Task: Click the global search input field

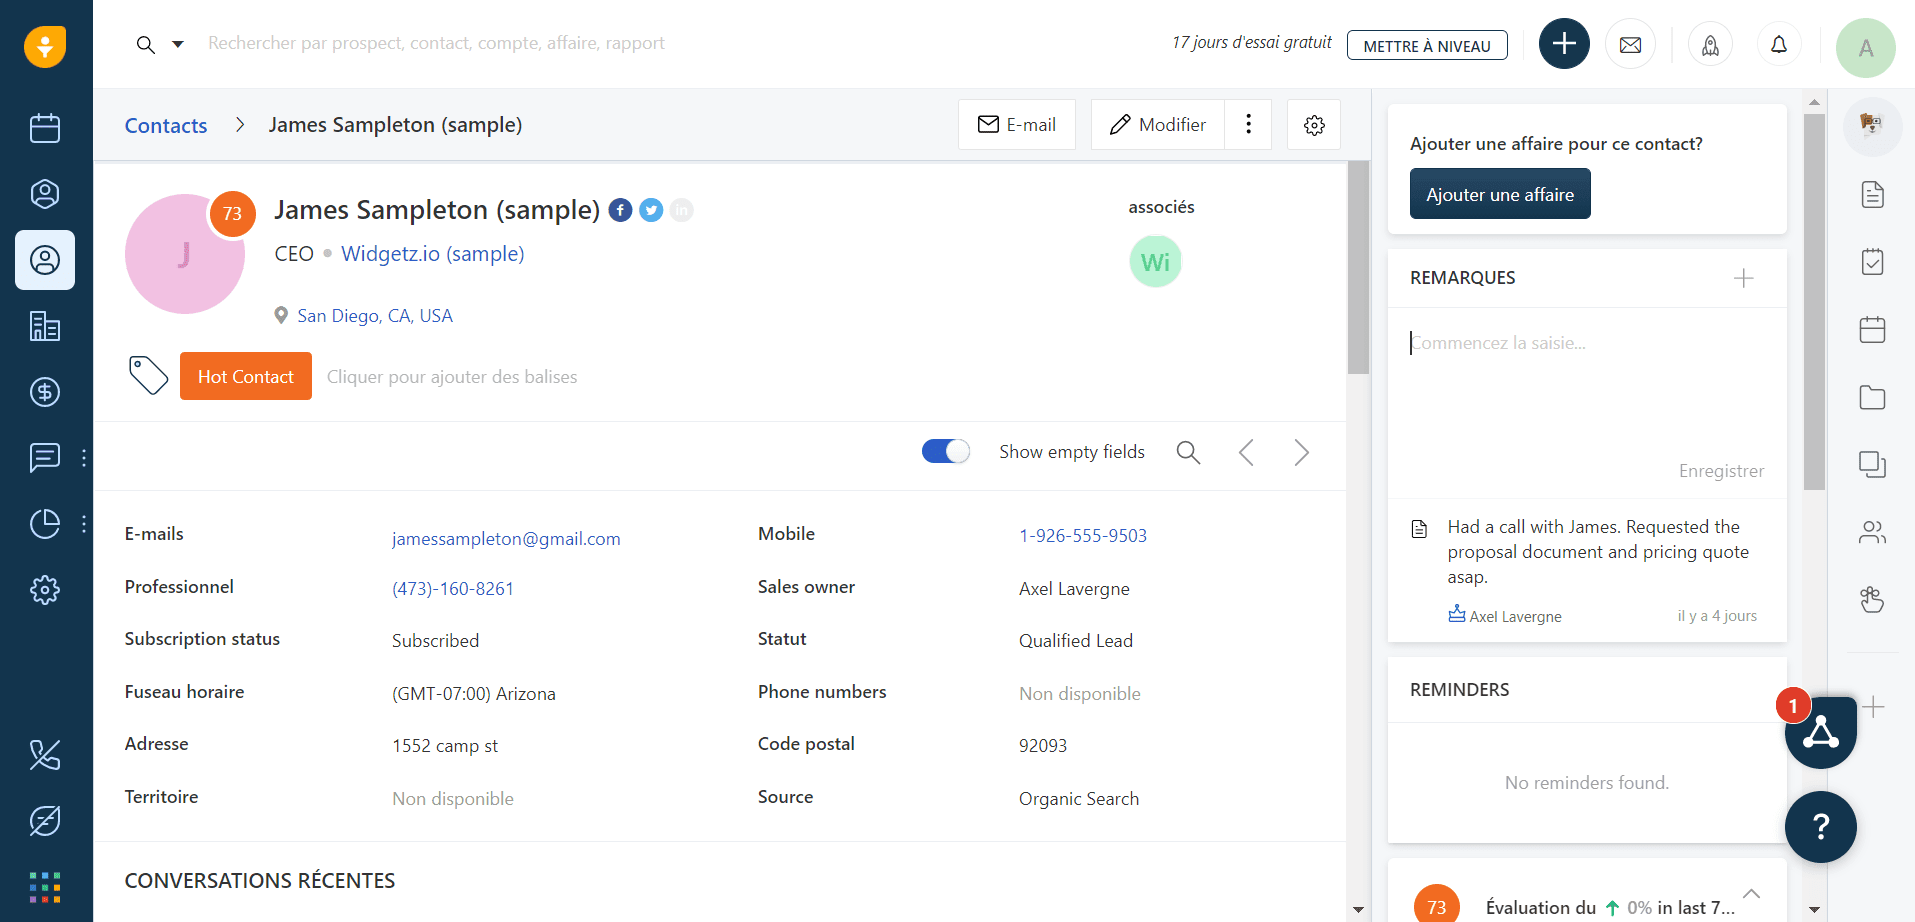Action: [436, 43]
